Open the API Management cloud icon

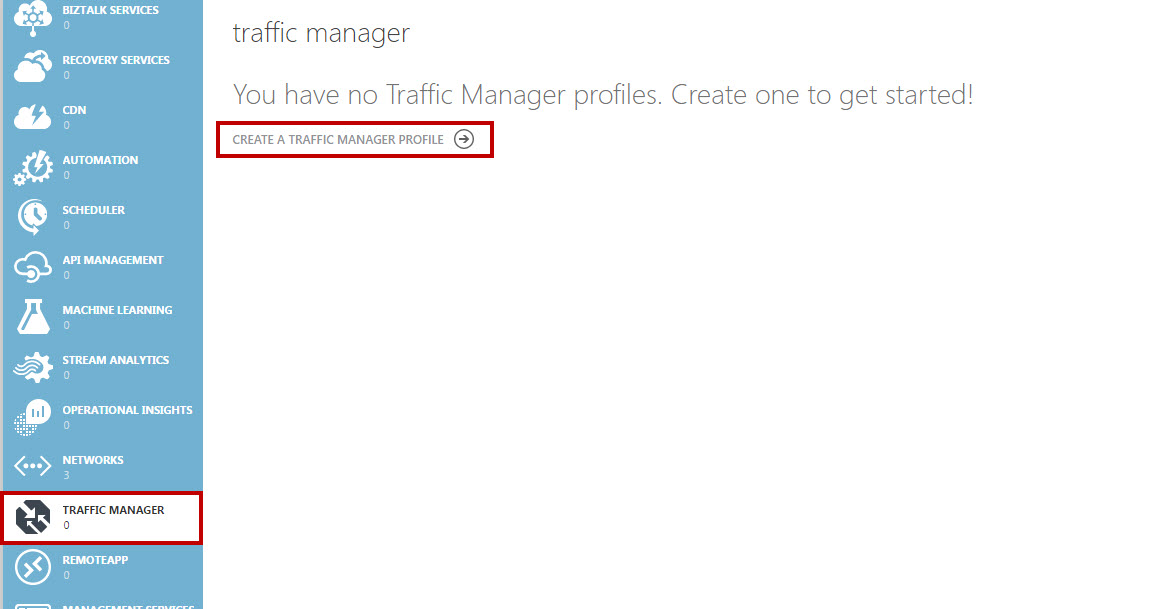pyautogui.click(x=33, y=267)
